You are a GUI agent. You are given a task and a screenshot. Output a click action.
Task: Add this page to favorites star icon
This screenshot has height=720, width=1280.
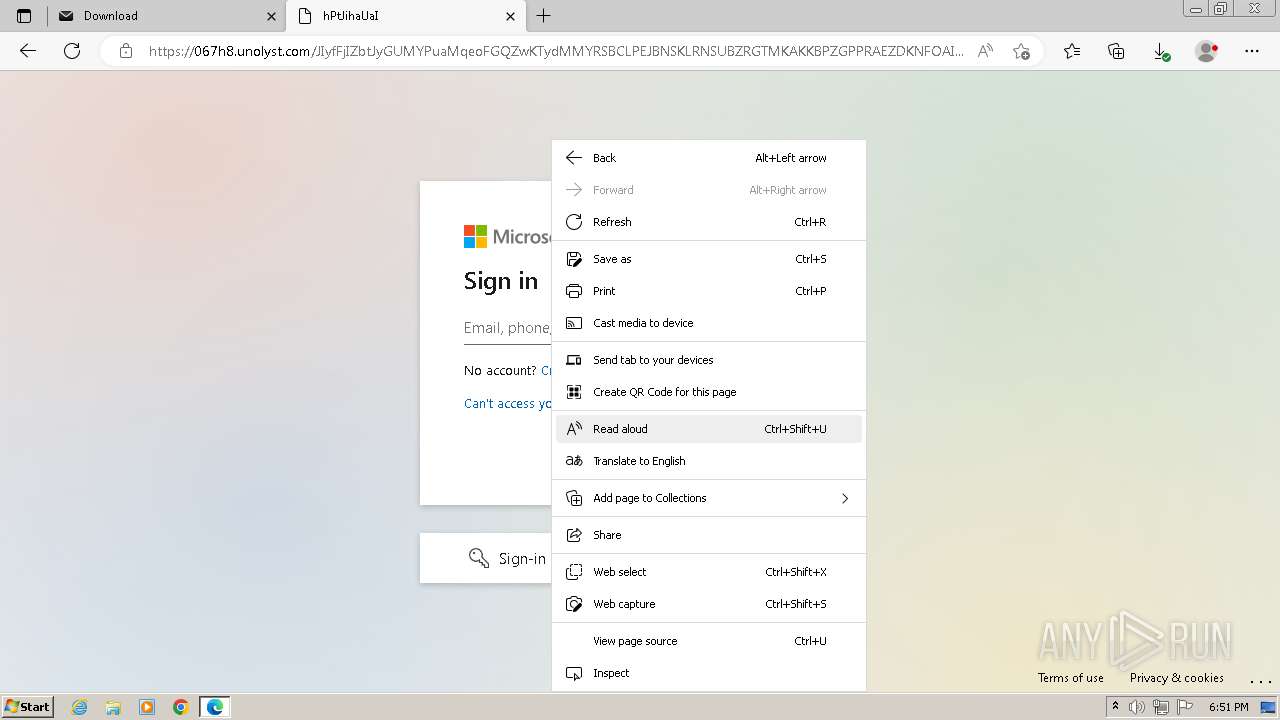[x=1021, y=51]
